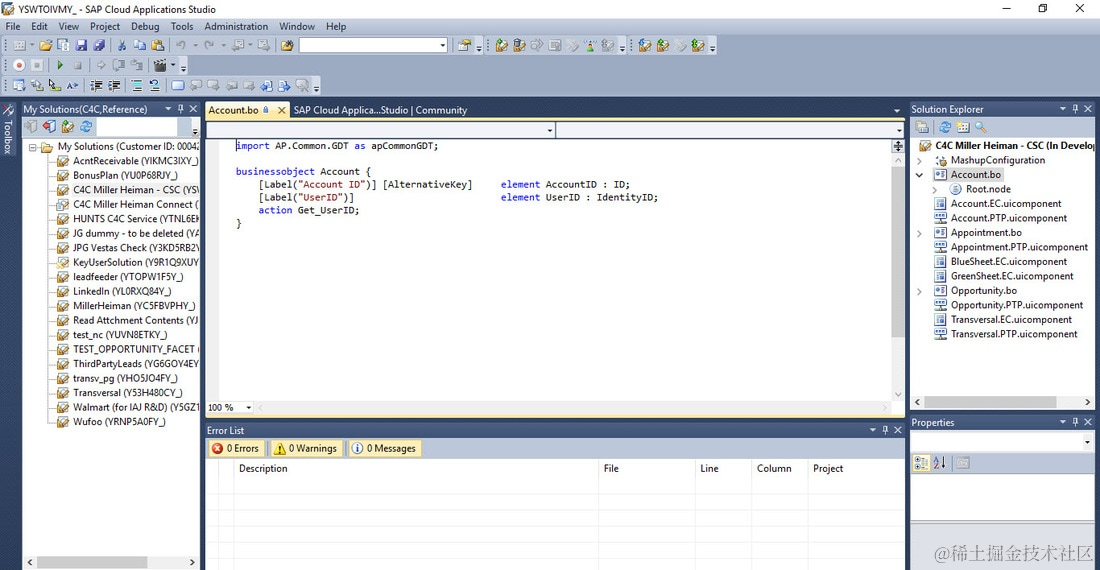Viewport: 1100px width, 570px height.
Task: Click the Cut scissors icon
Action: point(122,45)
